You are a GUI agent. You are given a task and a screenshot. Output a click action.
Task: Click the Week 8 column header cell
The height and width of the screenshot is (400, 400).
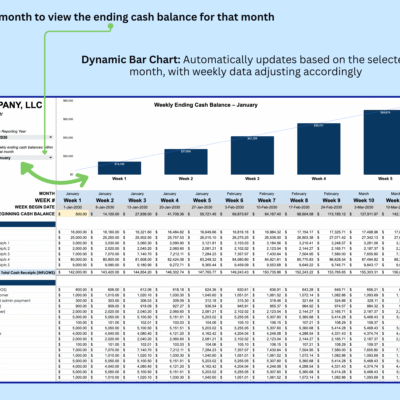tap(299, 200)
